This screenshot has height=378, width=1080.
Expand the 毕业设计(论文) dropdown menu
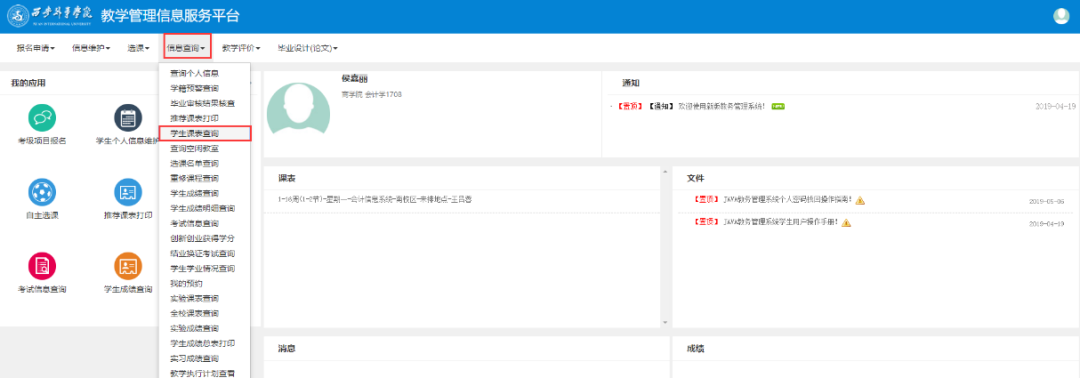tap(307, 48)
